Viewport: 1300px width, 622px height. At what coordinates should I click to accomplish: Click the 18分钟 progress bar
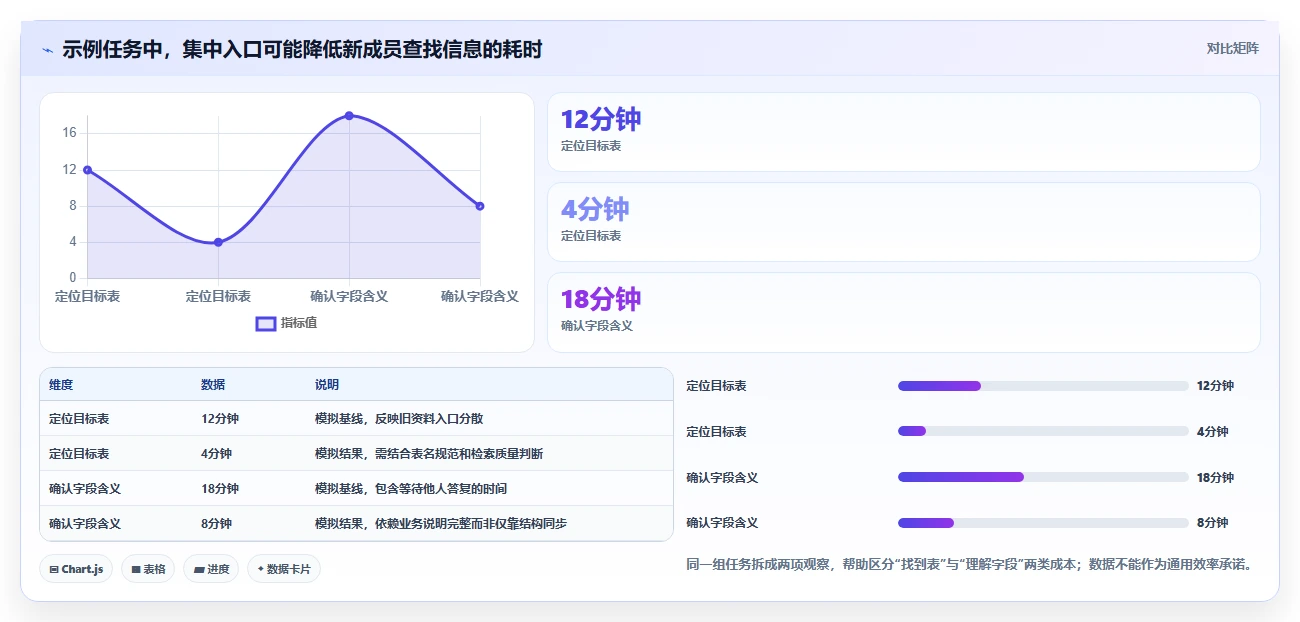click(1043, 477)
